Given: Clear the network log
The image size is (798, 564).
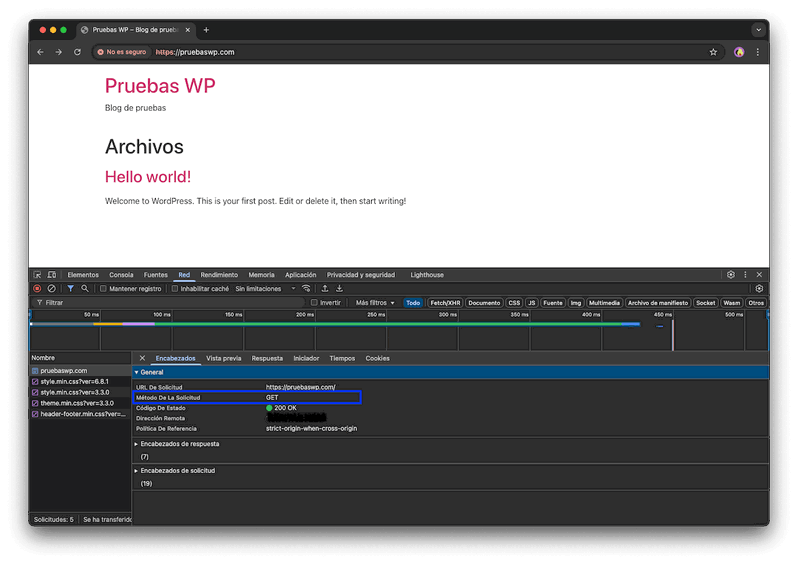Looking at the screenshot, I should point(51,289).
